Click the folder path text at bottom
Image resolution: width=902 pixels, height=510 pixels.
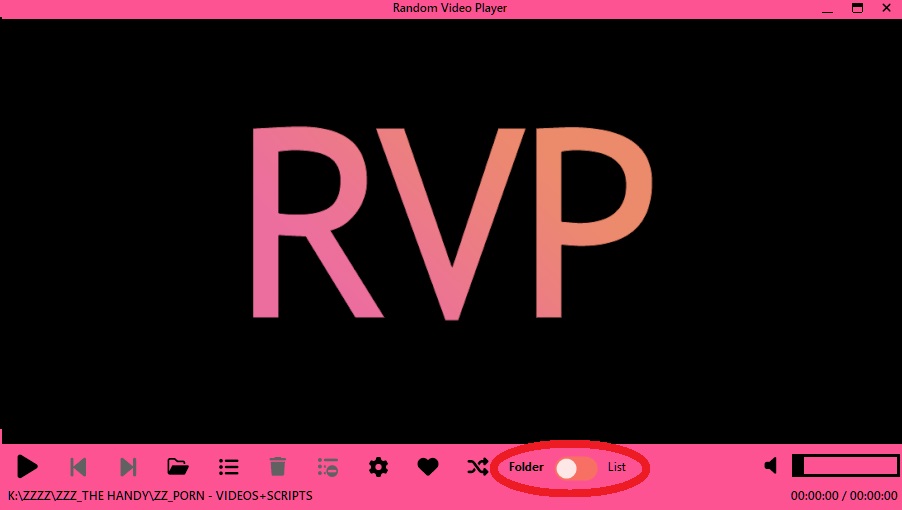(160, 496)
